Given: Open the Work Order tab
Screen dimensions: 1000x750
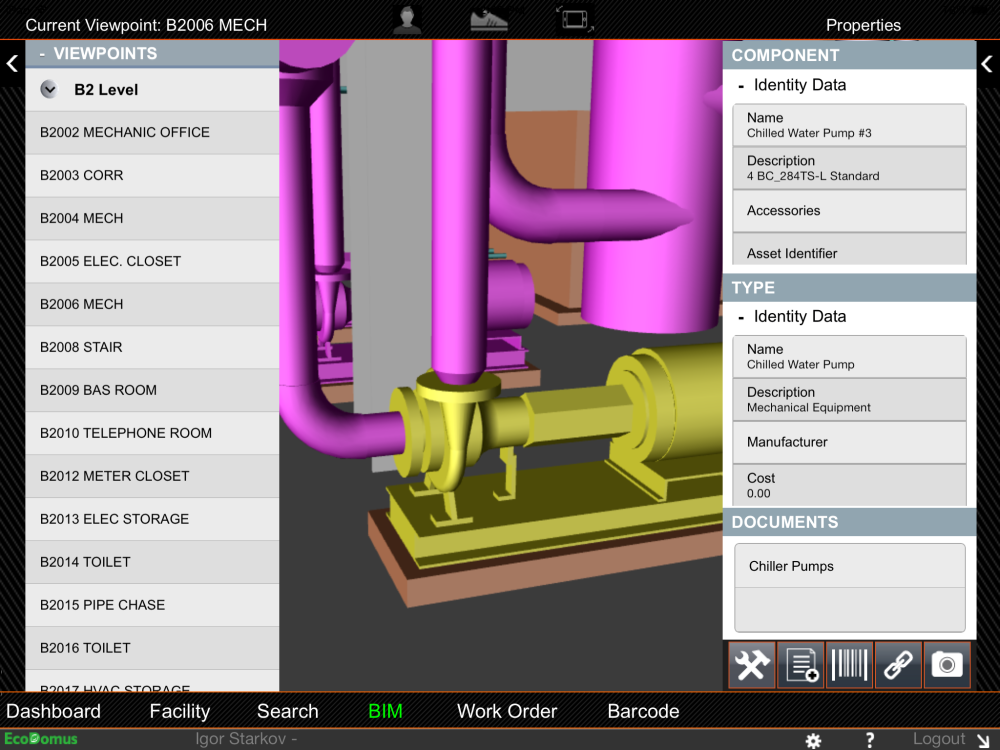Looking at the screenshot, I should pyautogui.click(x=507, y=711).
